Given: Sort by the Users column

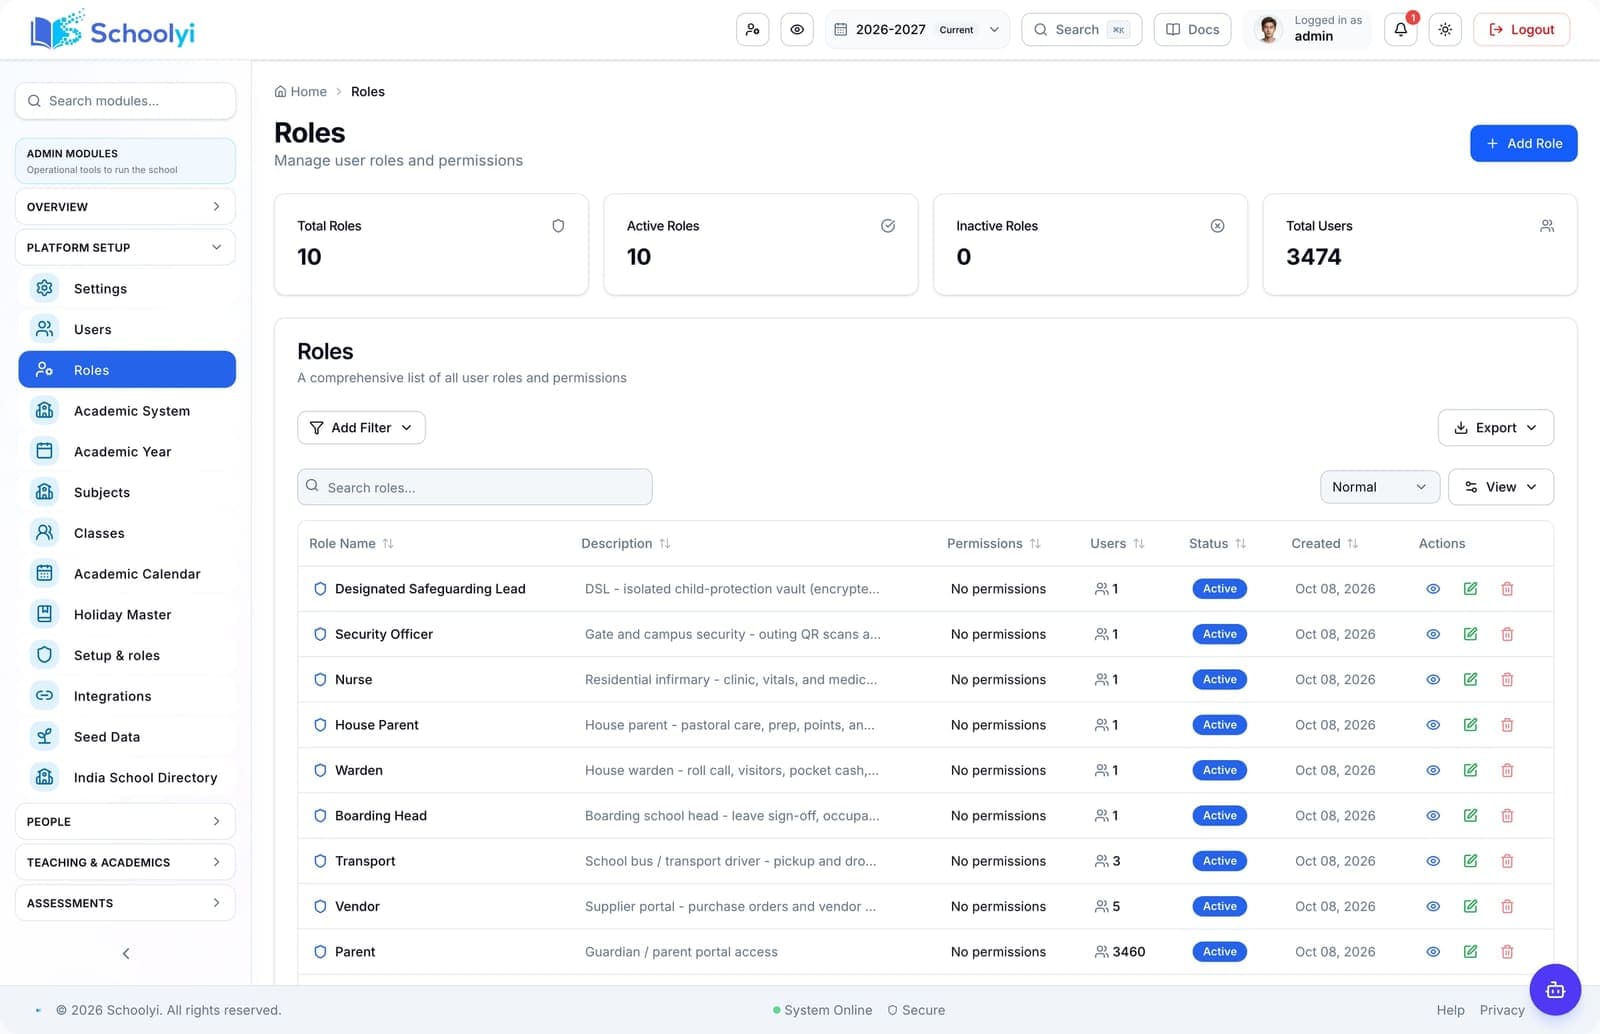Looking at the screenshot, I should click(1117, 544).
